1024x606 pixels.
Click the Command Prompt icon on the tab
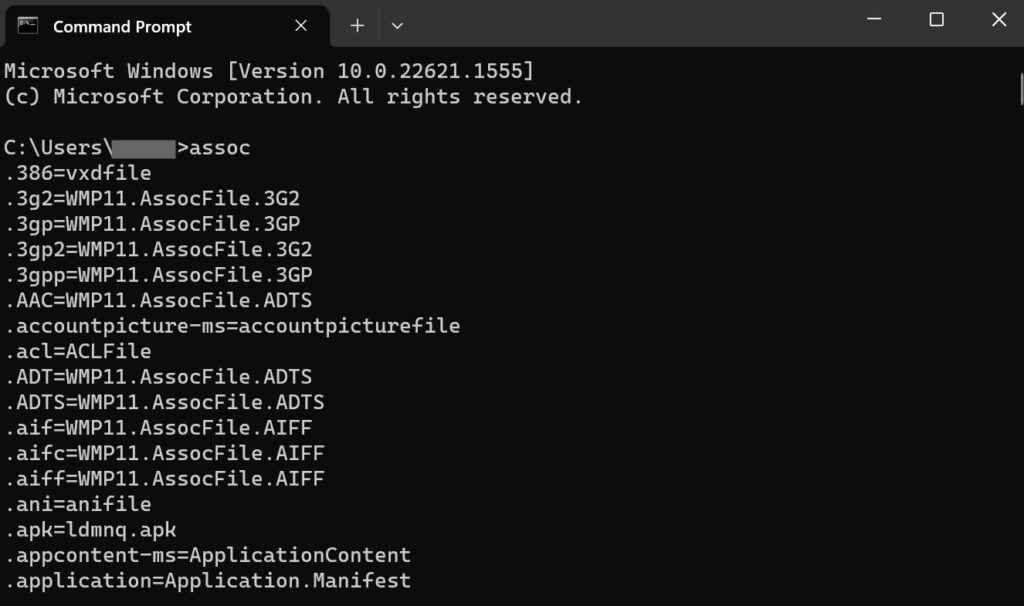coord(27,25)
